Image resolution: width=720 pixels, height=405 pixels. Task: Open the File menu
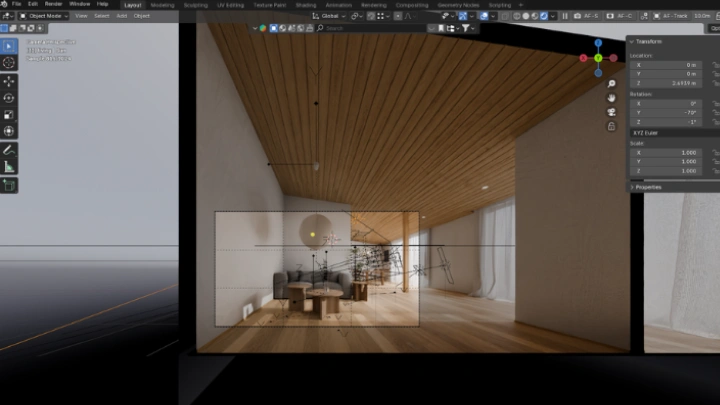(x=17, y=4)
